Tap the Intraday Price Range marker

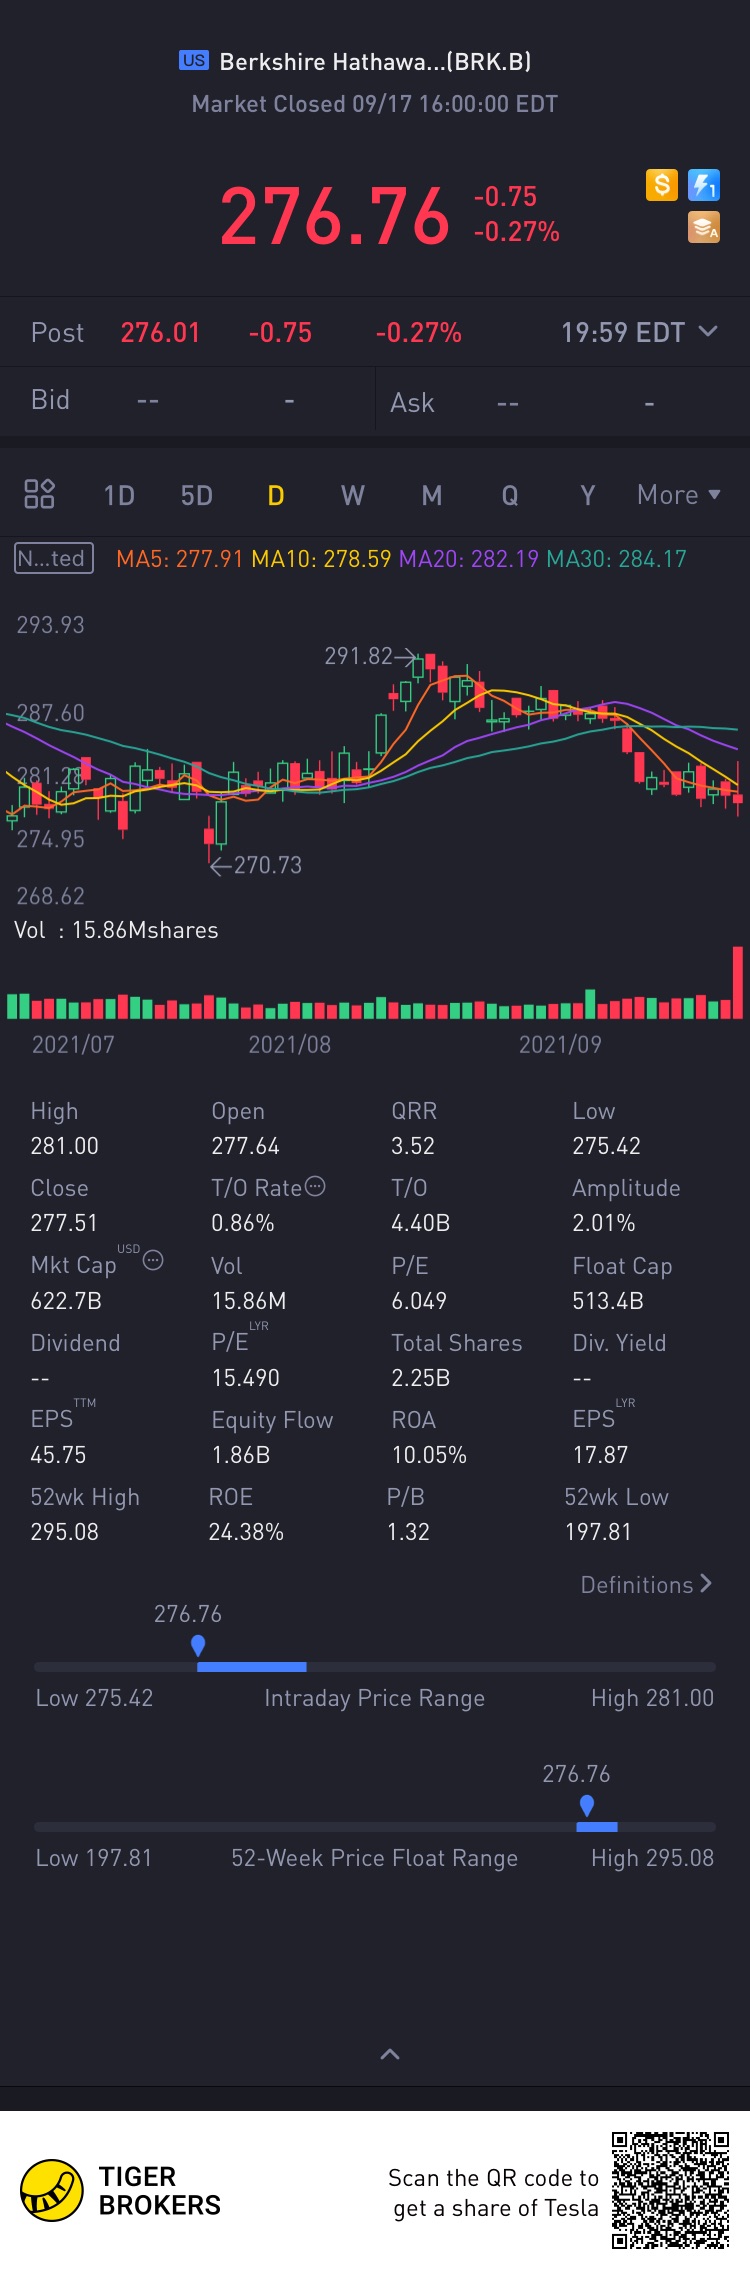(198, 1645)
